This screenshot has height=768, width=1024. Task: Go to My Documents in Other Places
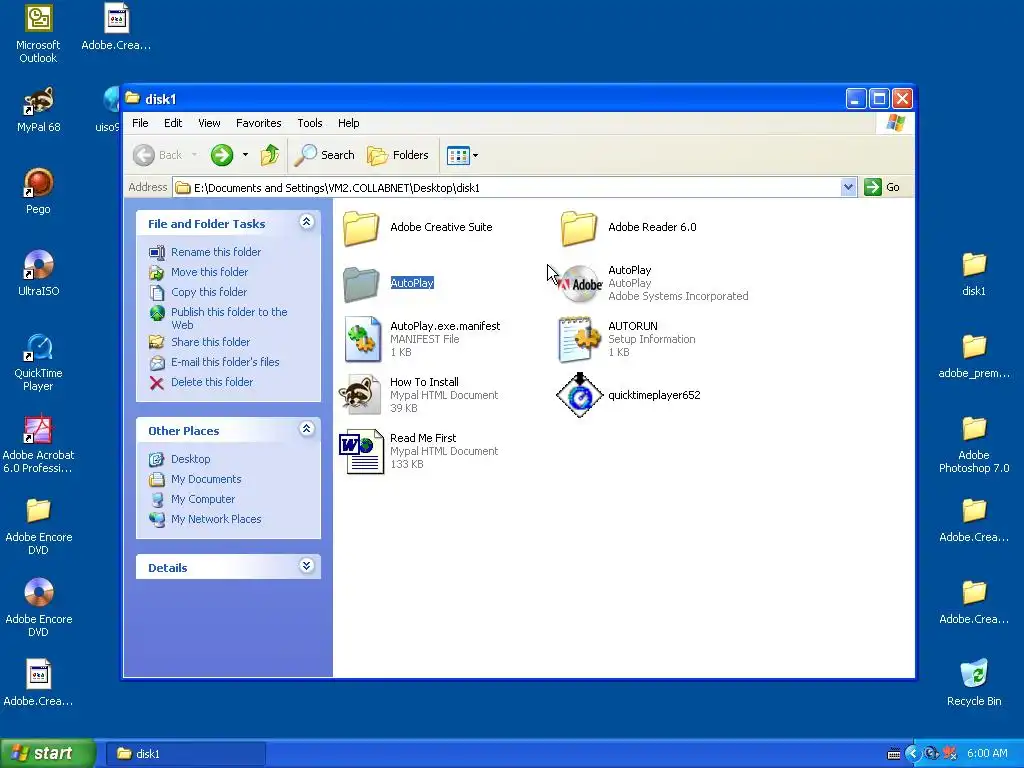click(x=206, y=479)
